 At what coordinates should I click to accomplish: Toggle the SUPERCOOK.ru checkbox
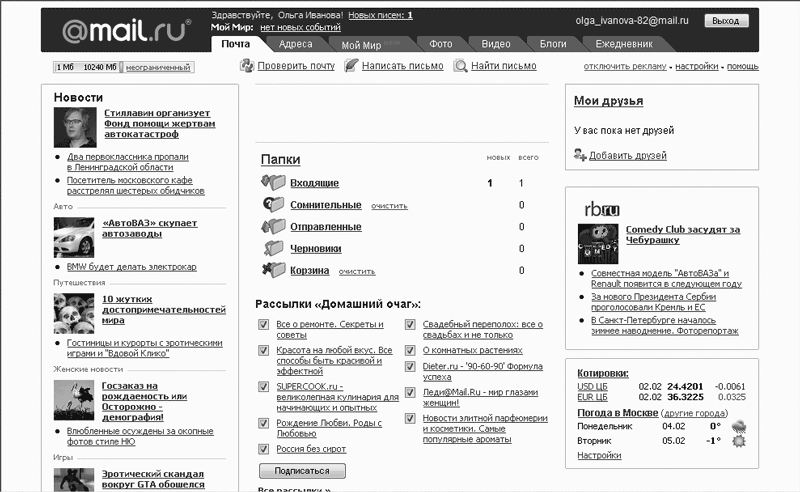(x=263, y=386)
